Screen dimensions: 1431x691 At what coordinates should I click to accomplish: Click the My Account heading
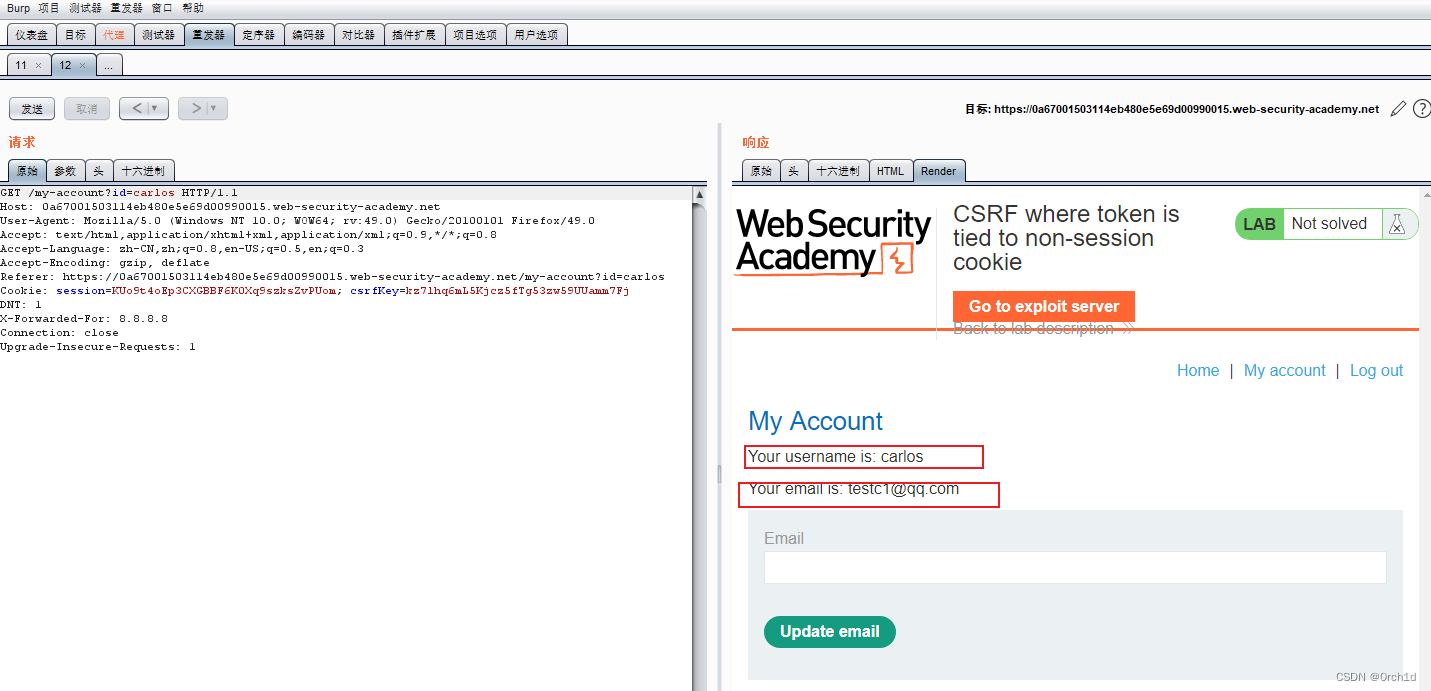[816, 421]
